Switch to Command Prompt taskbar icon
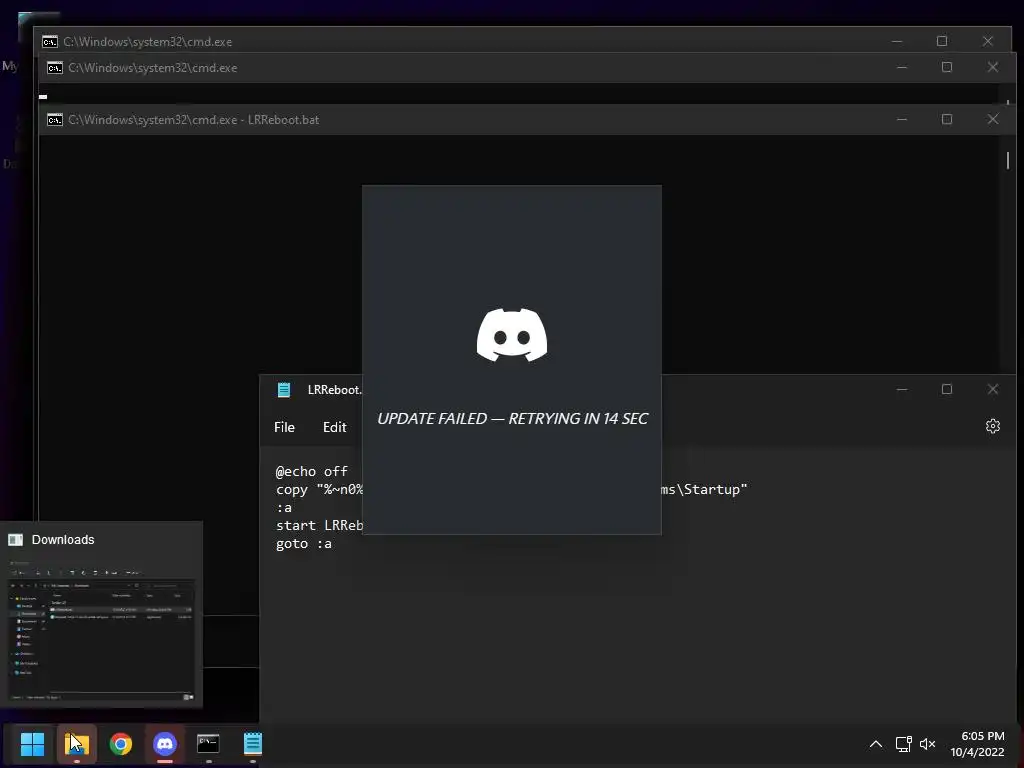Screen dimensions: 1024x768 [x=208, y=744]
